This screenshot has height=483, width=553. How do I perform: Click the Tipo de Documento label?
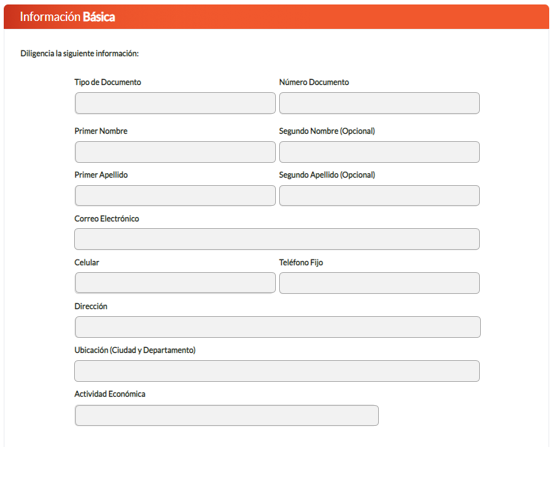[108, 82]
